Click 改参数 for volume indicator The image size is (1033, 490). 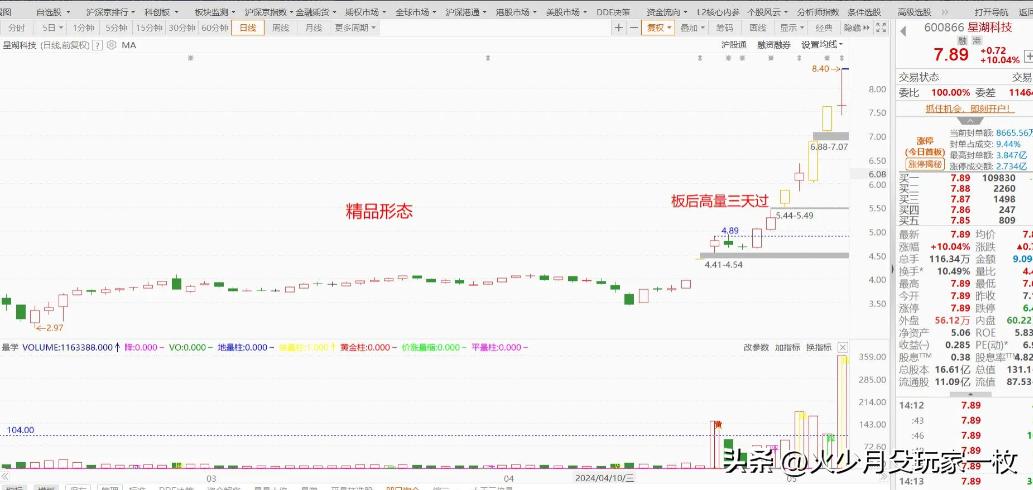[756, 348]
